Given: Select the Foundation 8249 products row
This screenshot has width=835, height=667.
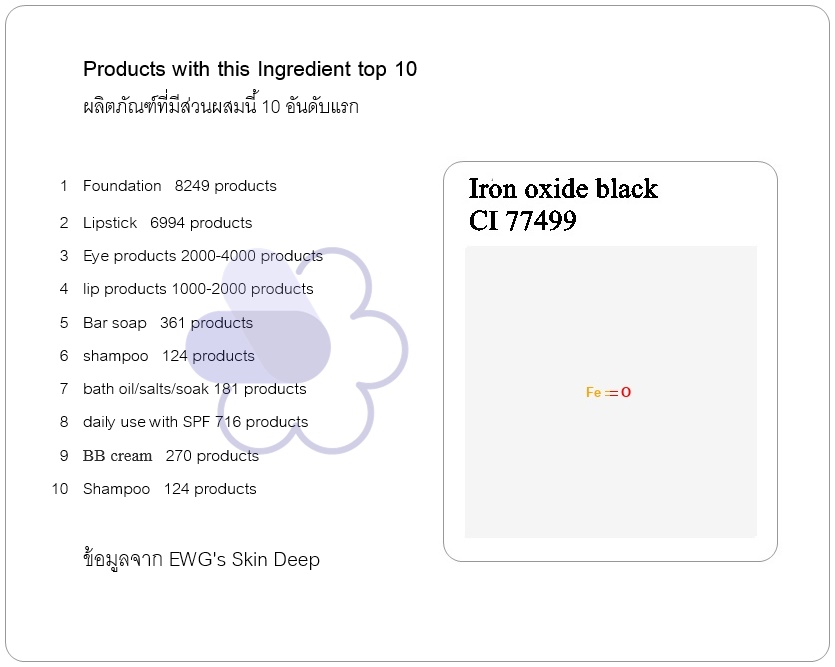Looking at the screenshot, I should coord(180,186).
